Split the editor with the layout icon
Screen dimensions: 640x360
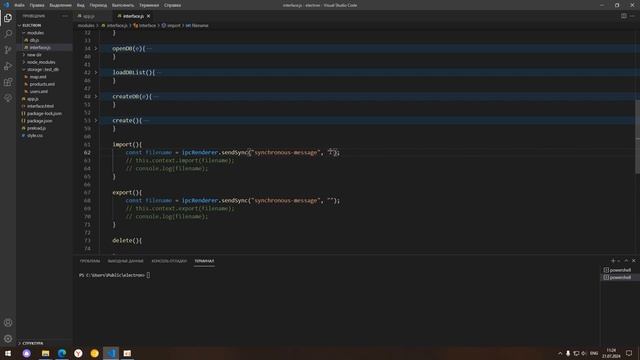coord(624,16)
